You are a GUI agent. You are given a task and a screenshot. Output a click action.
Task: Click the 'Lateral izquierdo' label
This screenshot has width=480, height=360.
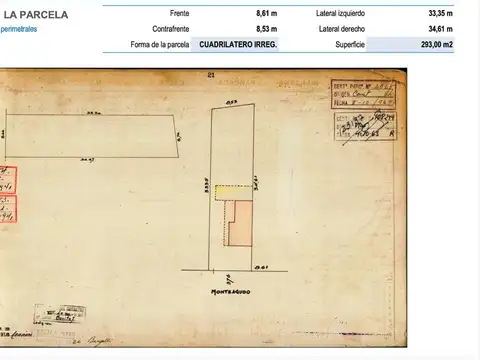340,13
